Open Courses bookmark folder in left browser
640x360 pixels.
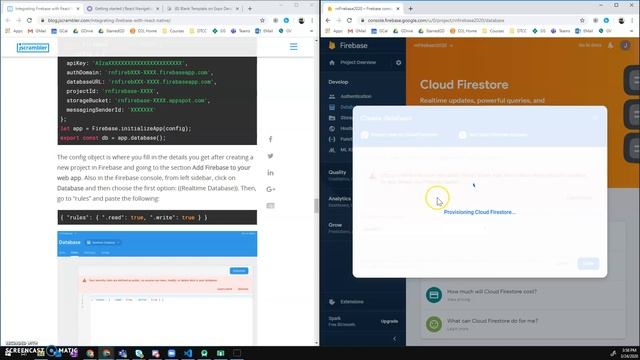pos(173,31)
